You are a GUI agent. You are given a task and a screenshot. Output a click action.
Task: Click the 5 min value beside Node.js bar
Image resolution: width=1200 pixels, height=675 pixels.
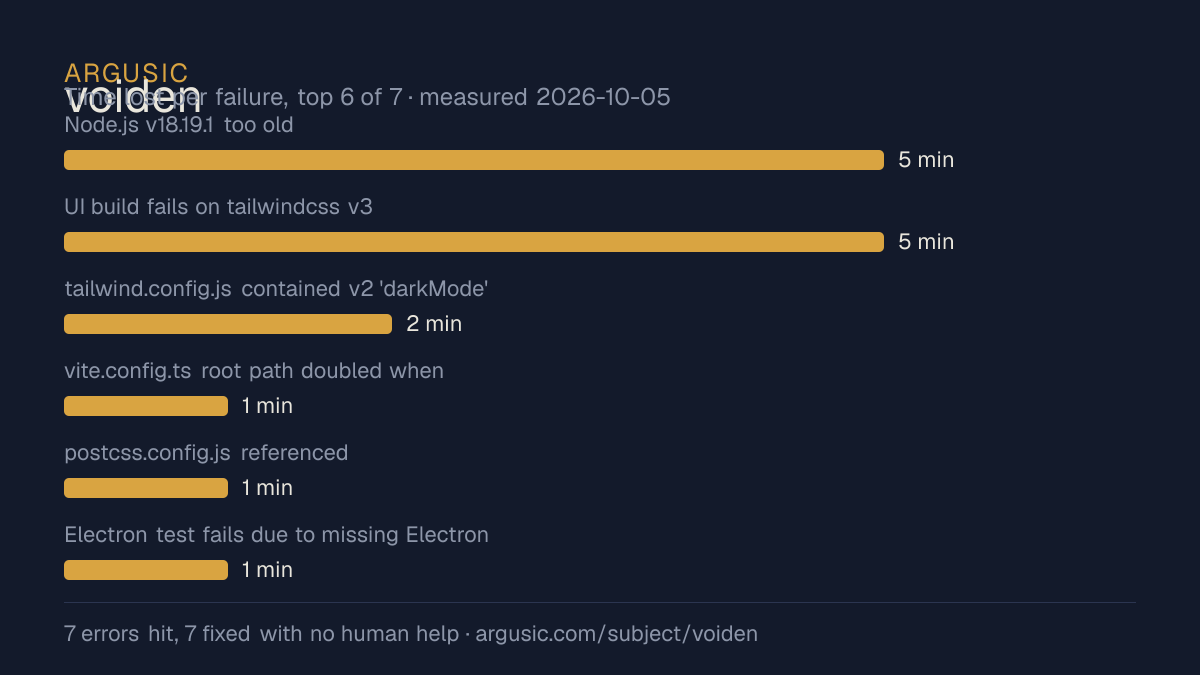coord(926,160)
